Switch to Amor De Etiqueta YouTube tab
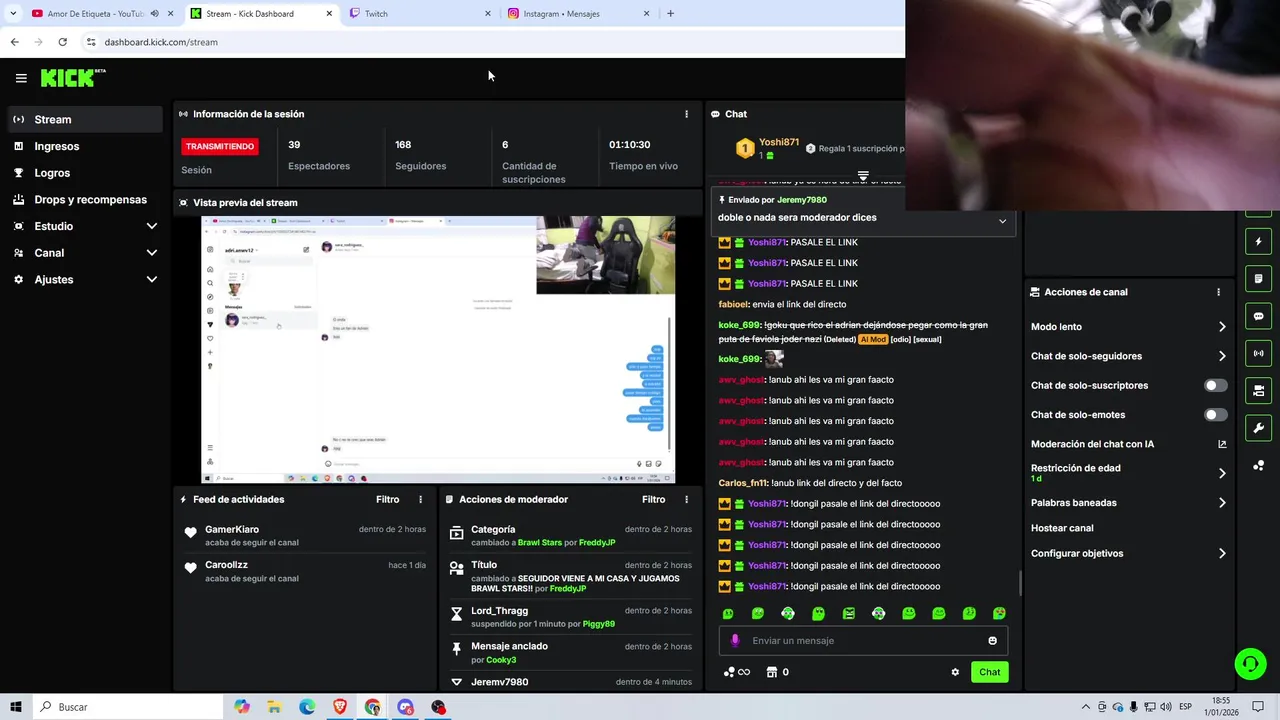Image resolution: width=1280 pixels, height=720 pixels. [101, 14]
